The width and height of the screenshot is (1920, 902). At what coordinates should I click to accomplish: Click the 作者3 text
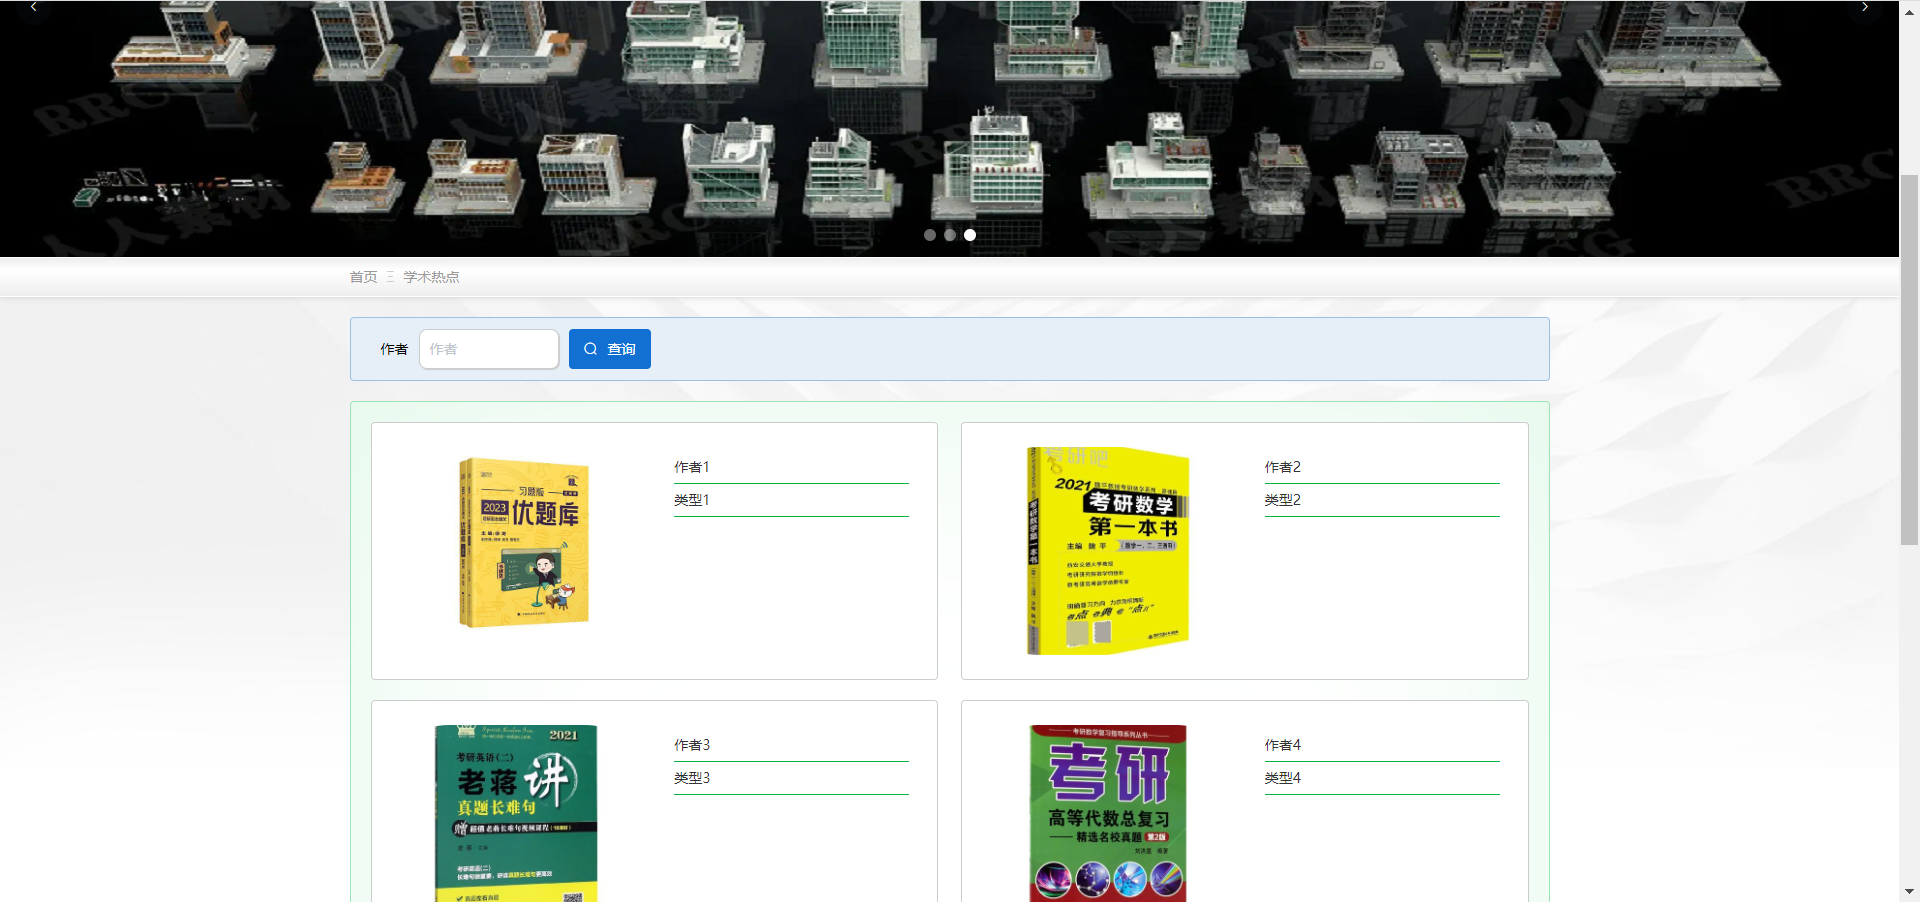692,745
